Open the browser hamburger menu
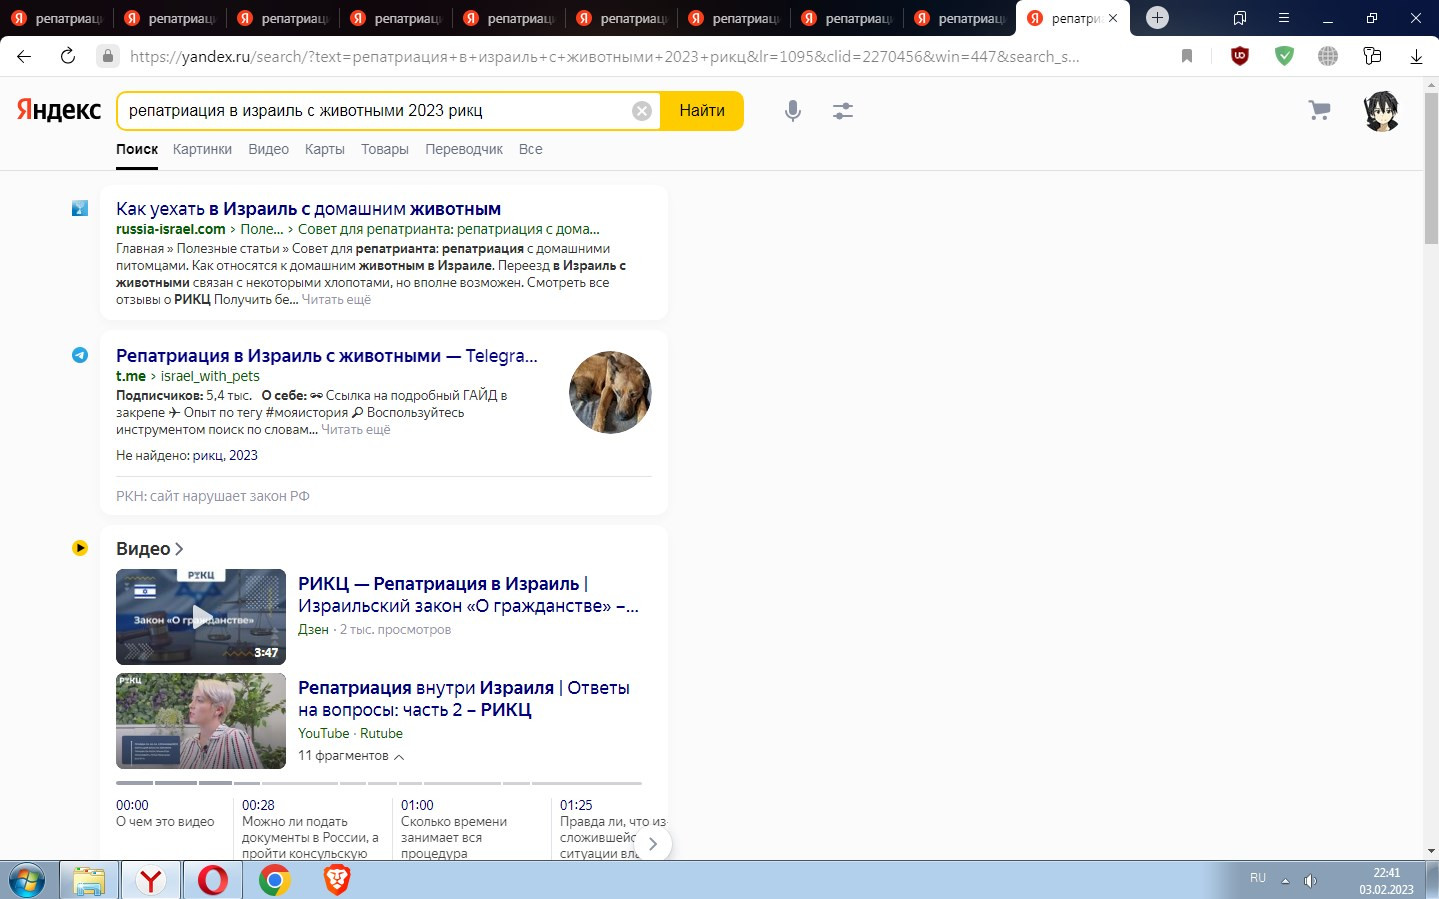The width and height of the screenshot is (1439, 899). click(1284, 18)
